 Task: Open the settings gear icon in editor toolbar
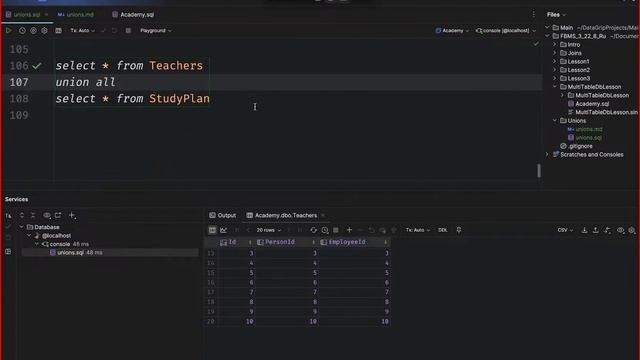(x=44, y=31)
